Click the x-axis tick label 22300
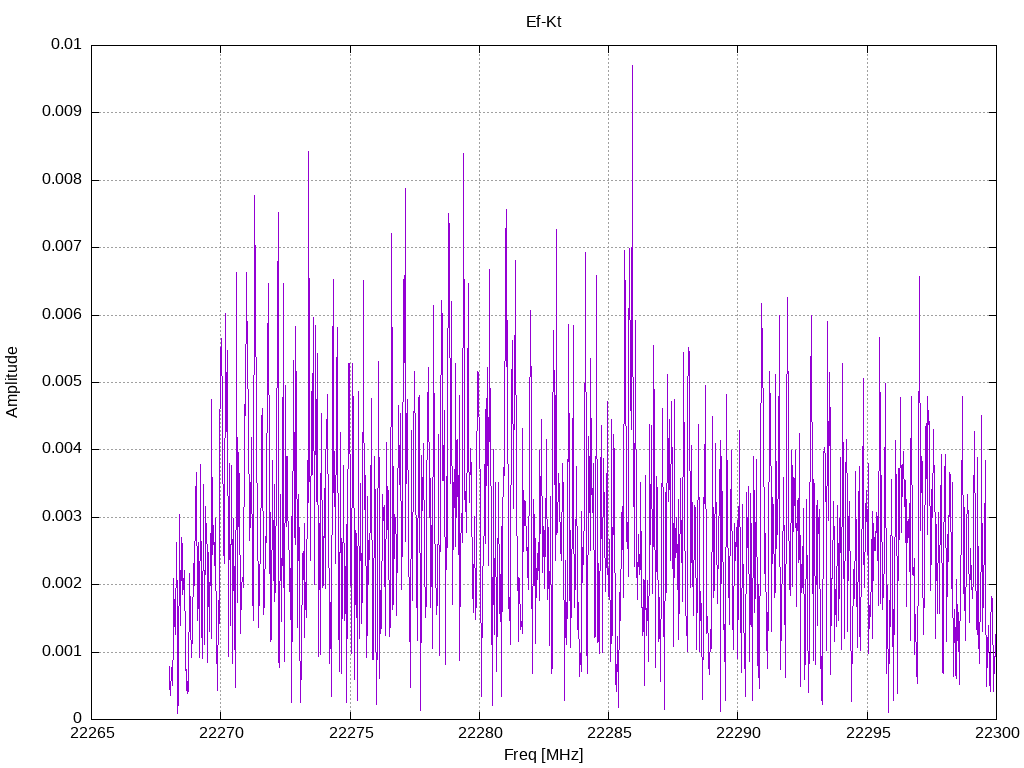 [x=997, y=733]
